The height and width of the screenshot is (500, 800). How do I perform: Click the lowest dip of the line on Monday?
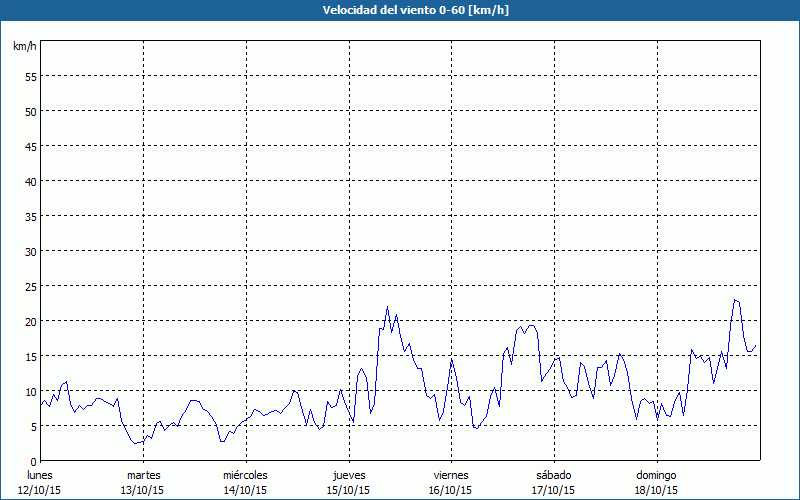pyautogui.click(x=135, y=443)
